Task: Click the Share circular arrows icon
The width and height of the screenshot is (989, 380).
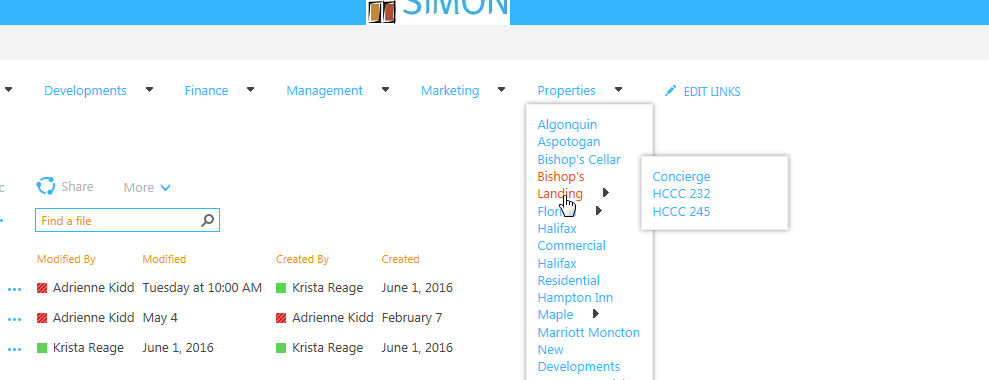Action: tap(45, 186)
